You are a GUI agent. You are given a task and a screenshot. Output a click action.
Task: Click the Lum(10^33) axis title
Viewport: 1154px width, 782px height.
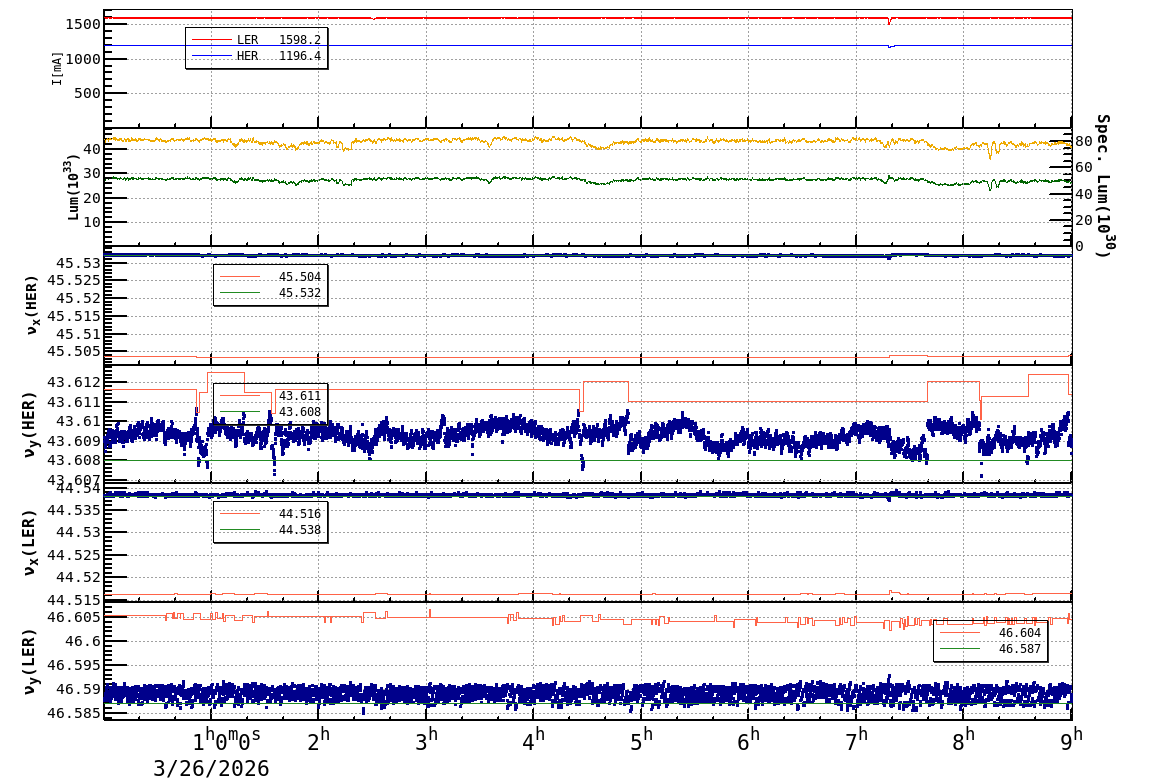(x=72, y=187)
